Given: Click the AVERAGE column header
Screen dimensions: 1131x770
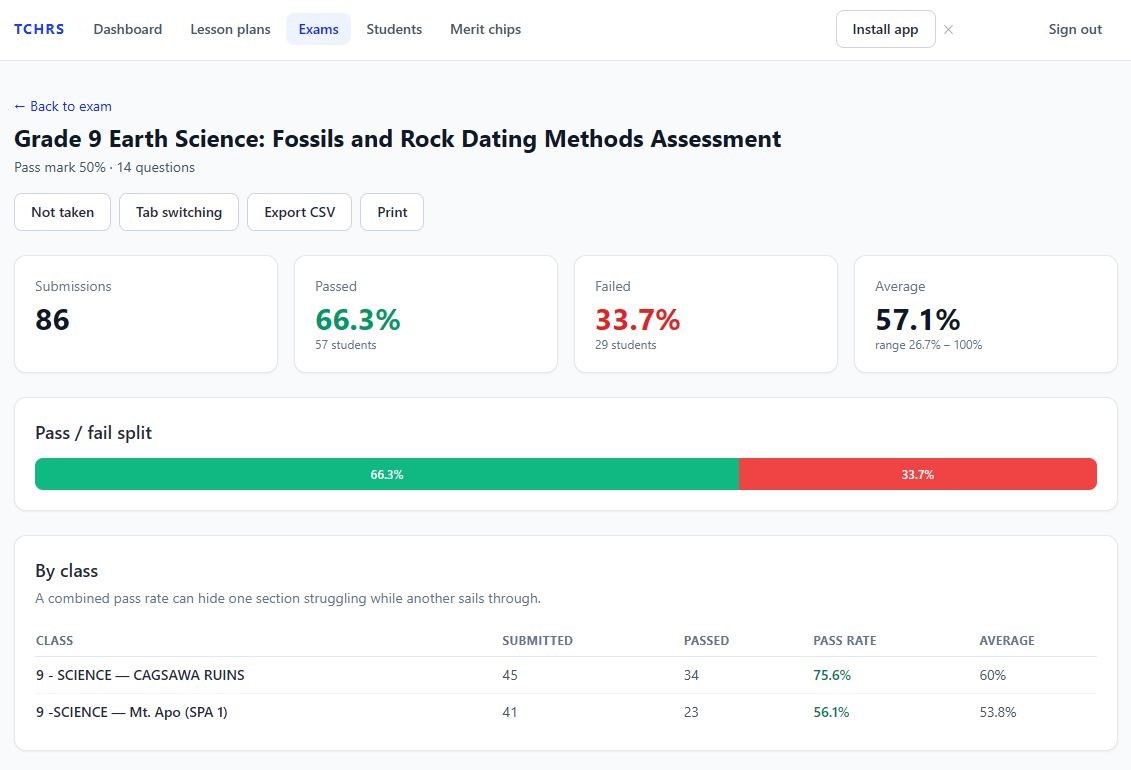Looking at the screenshot, I should 1007,640.
